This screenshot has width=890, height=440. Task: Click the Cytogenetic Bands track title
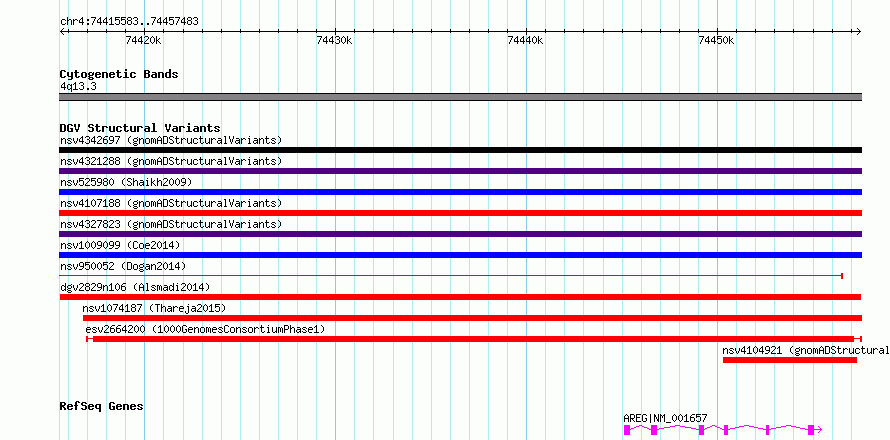click(119, 74)
